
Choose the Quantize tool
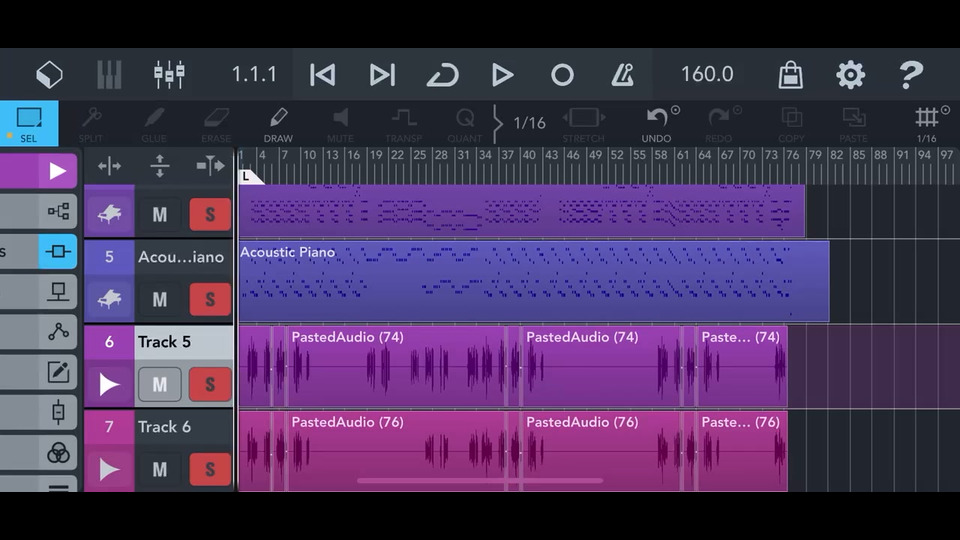(465, 124)
